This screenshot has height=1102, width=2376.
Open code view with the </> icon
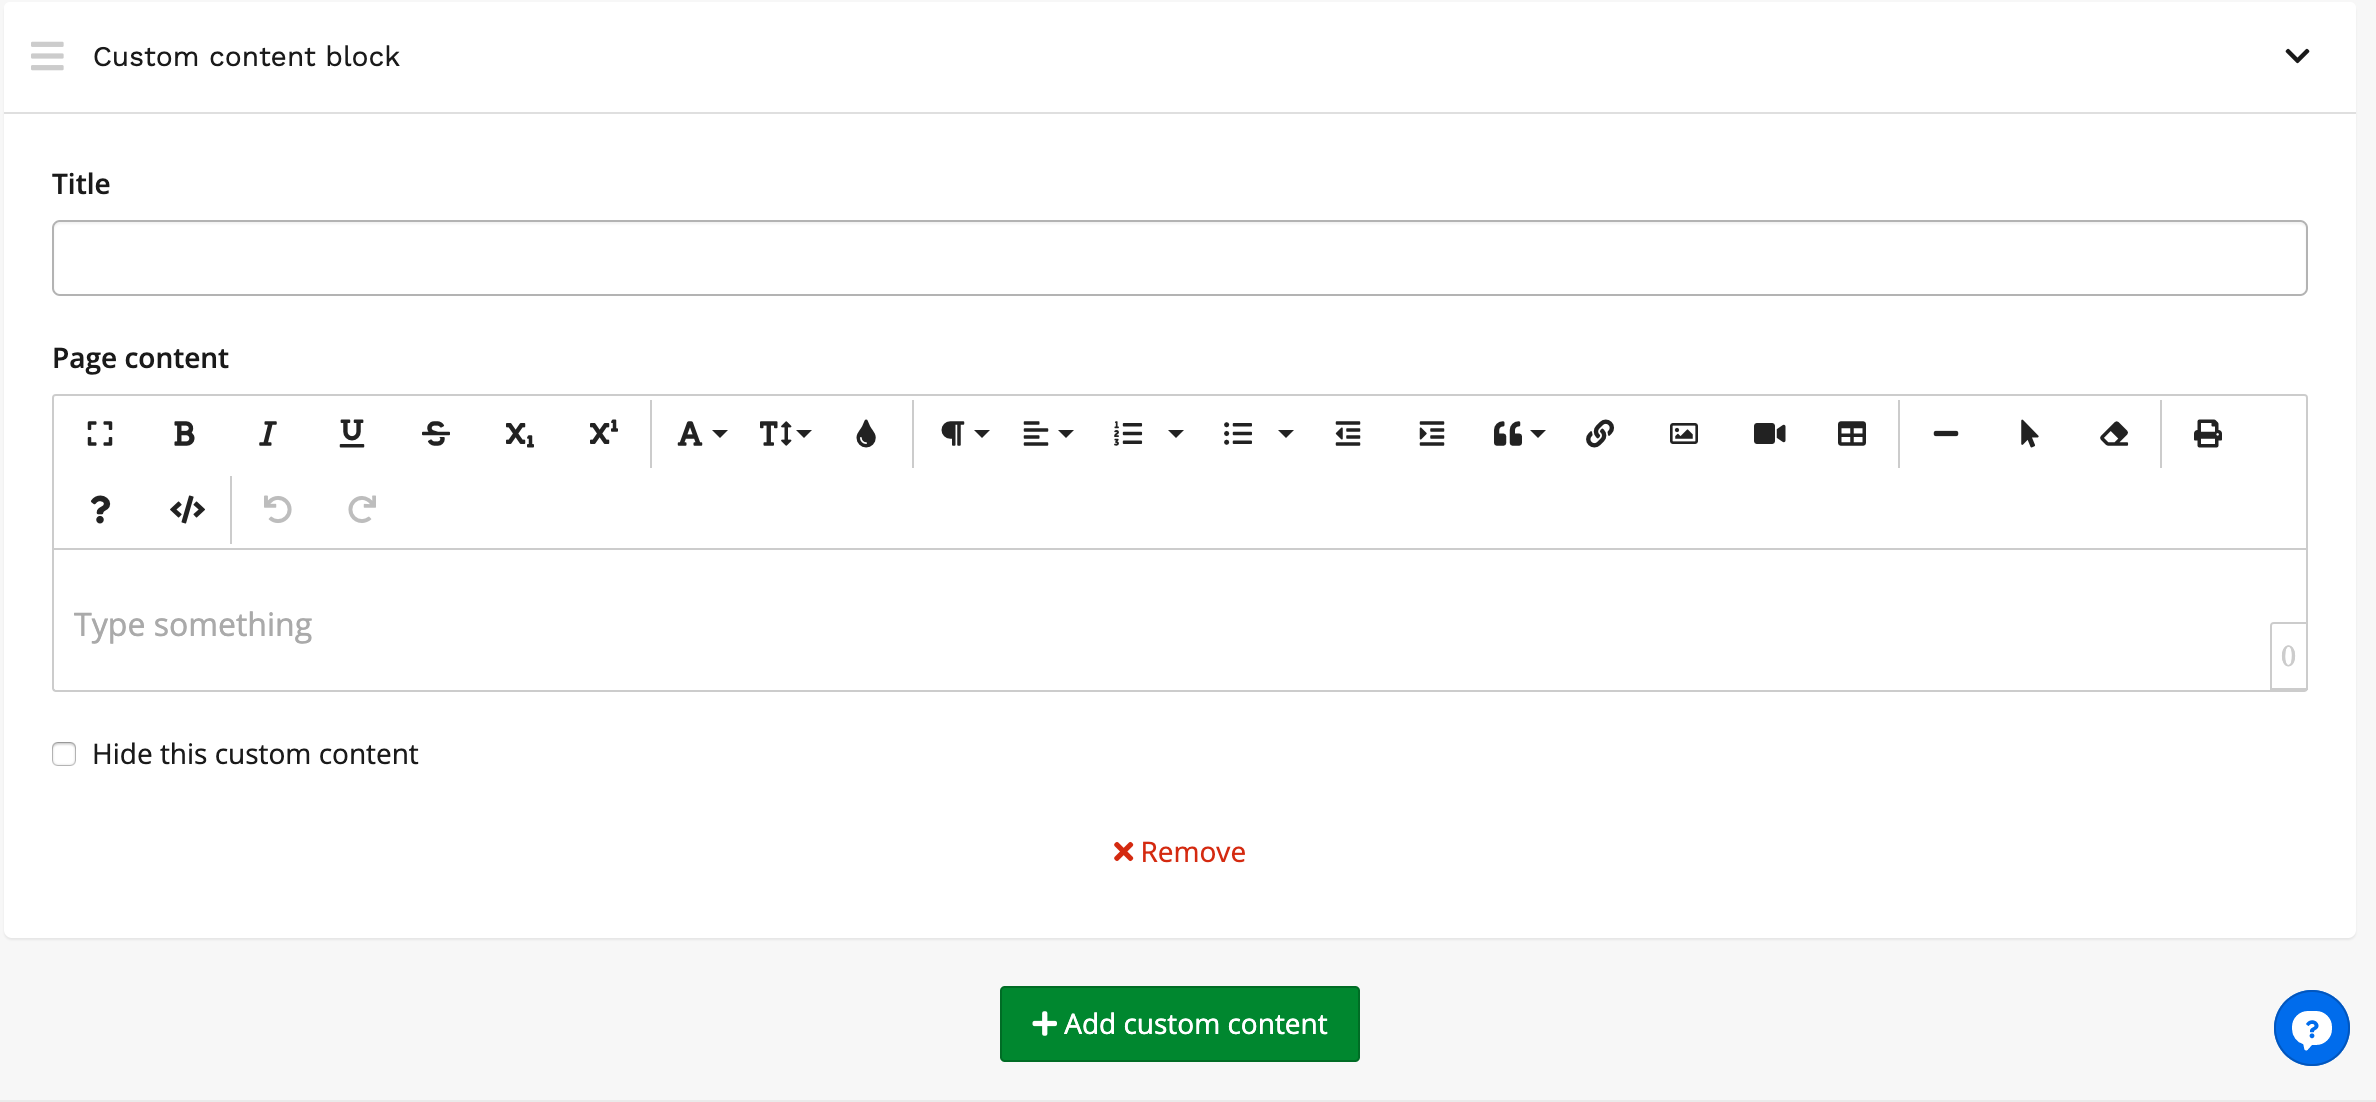[x=187, y=510]
